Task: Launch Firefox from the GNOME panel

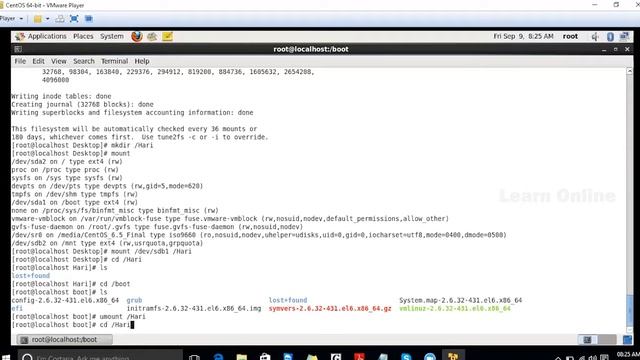Action: (x=137, y=36)
